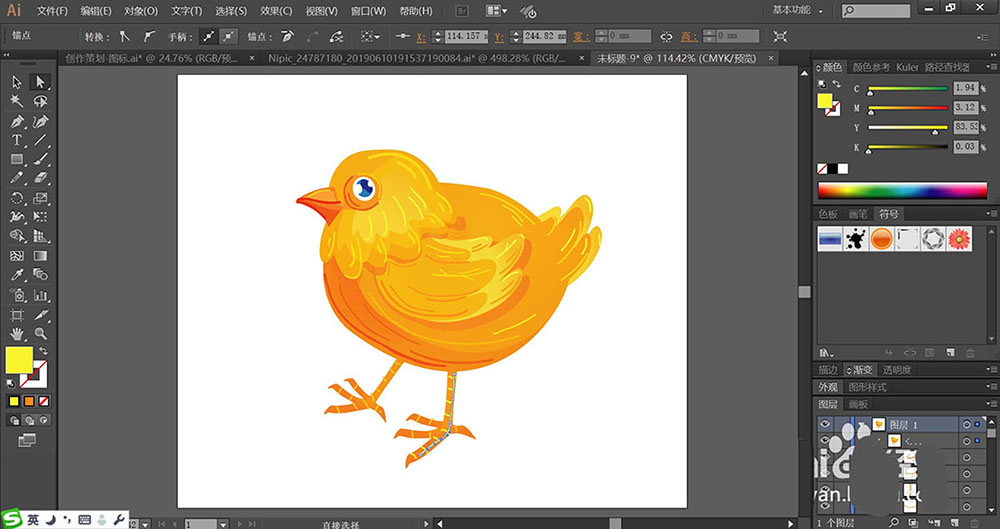Switch to the 透明度 panel tab
This screenshot has height=529, width=1000.
click(x=897, y=369)
